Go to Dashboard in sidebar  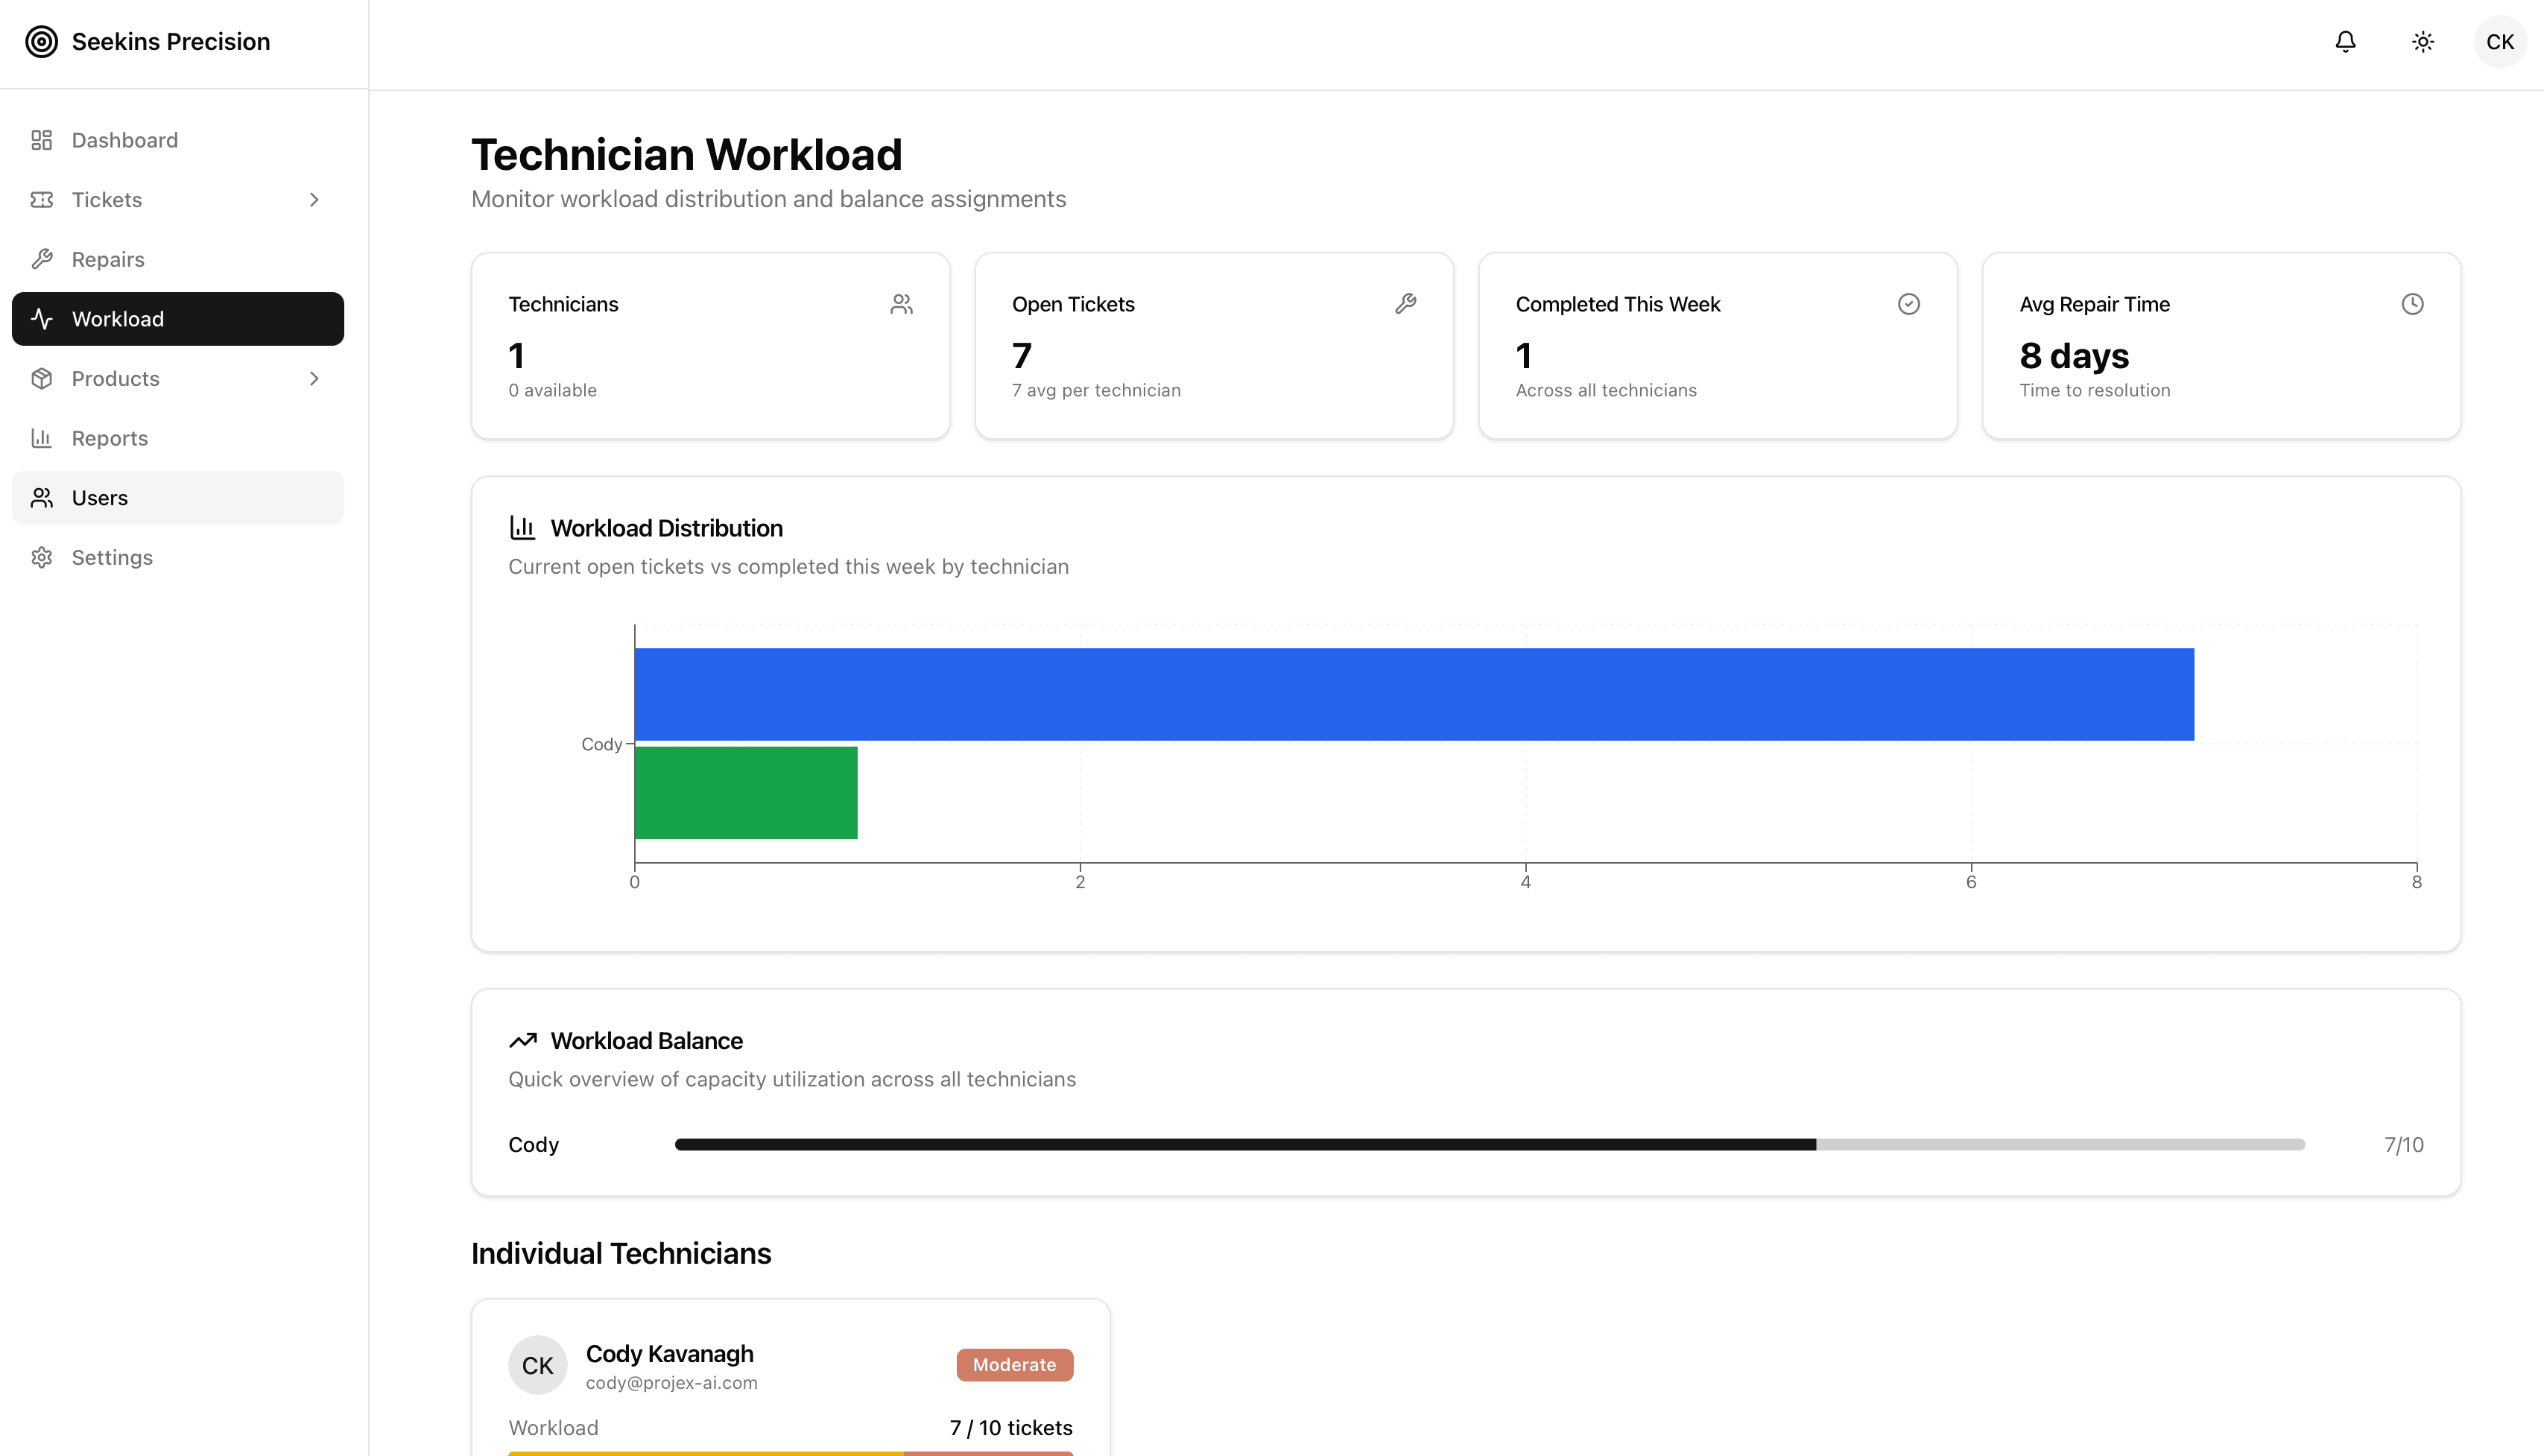[178, 140]
